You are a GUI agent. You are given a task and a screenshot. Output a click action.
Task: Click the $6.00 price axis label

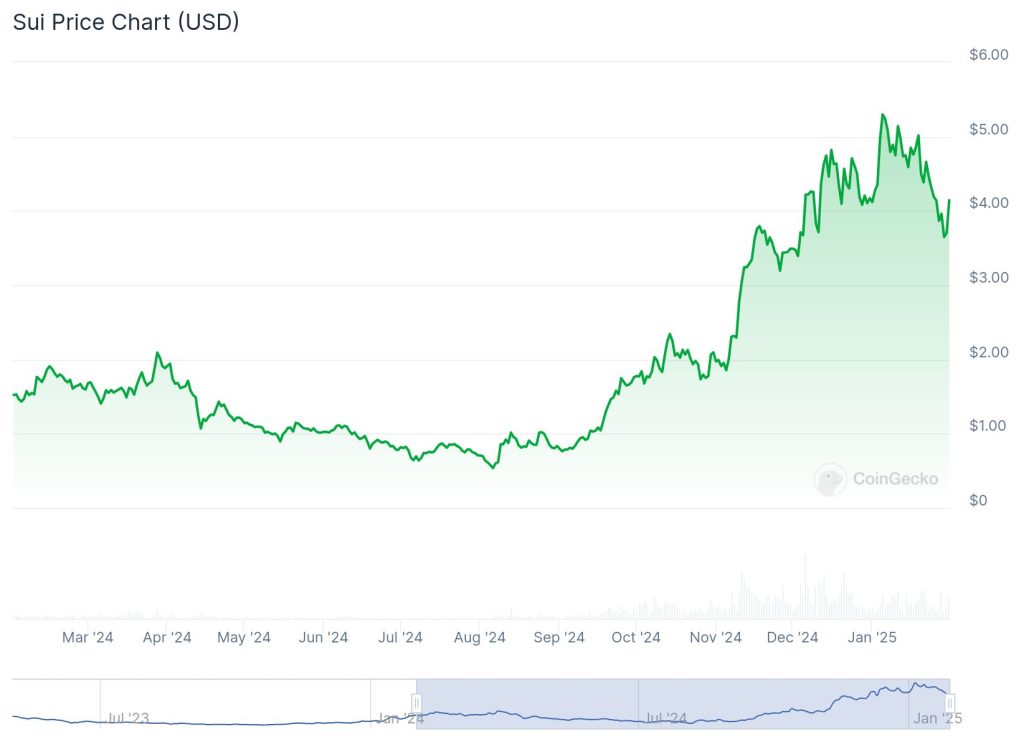[989, 55]
